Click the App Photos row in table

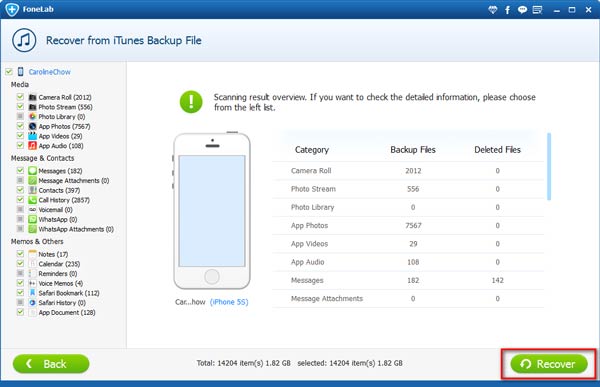(408, 225)
